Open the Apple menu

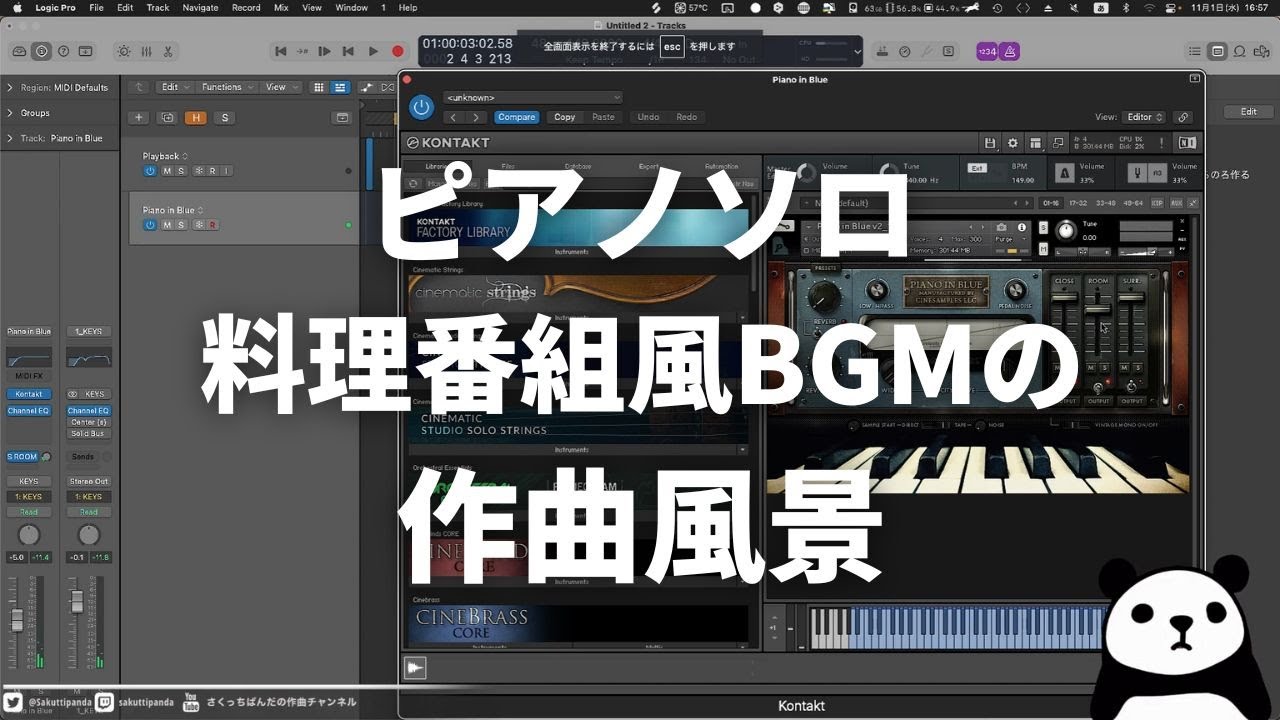[16, 7]
